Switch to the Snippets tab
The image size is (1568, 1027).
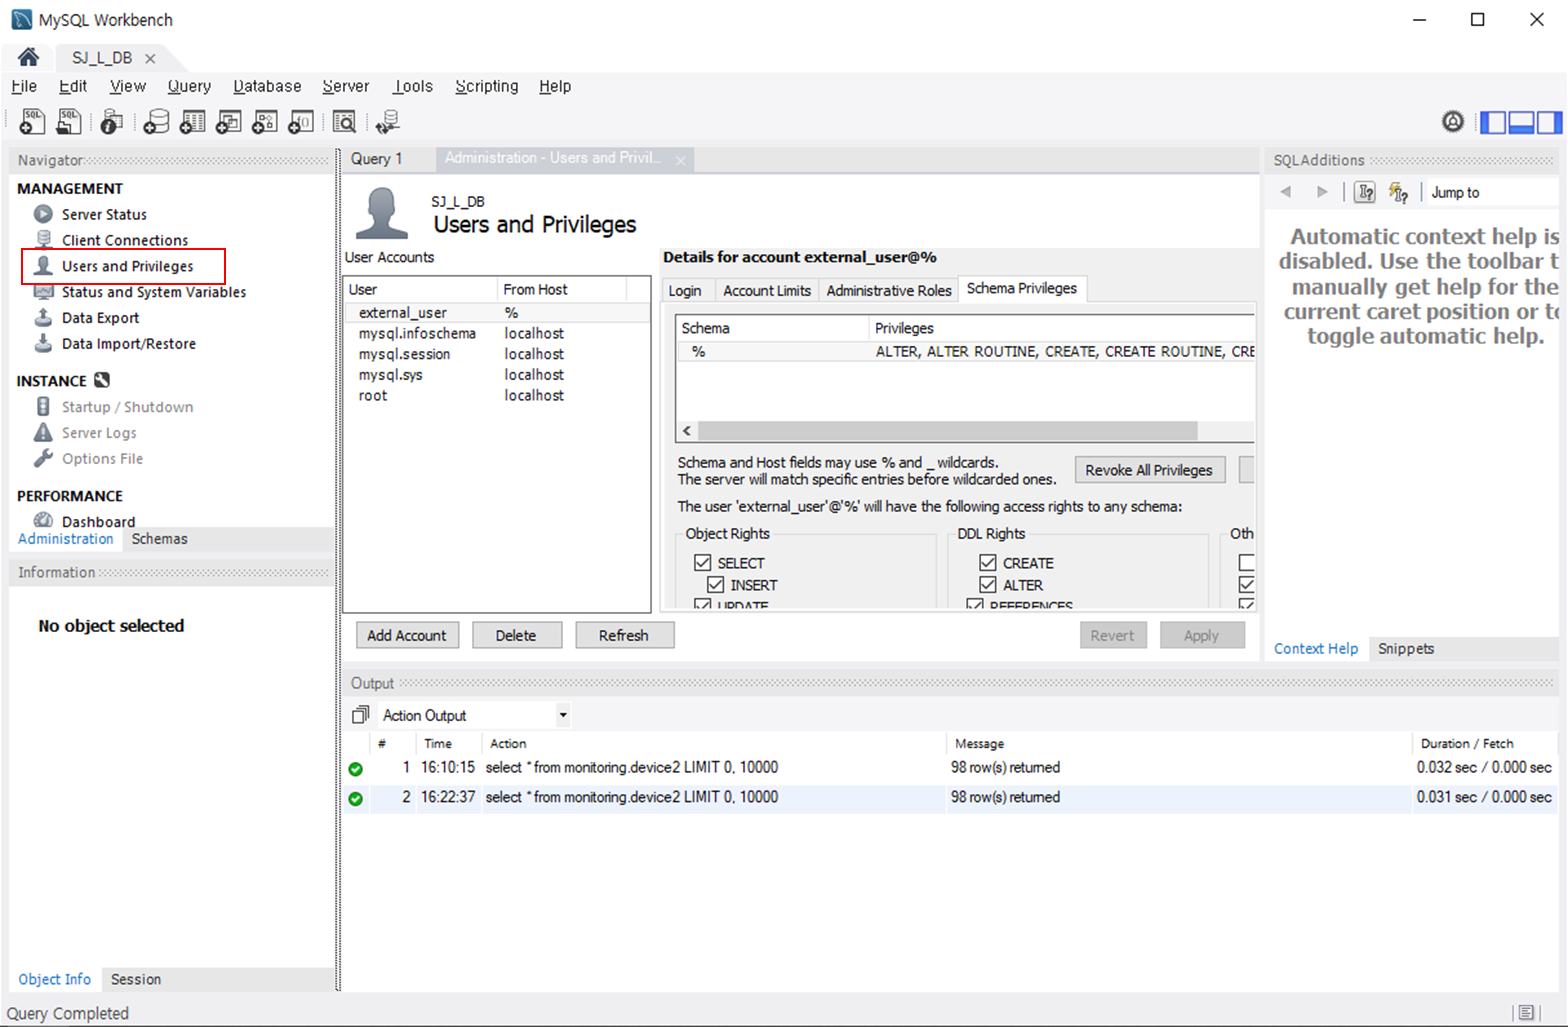click(1406, 649)
